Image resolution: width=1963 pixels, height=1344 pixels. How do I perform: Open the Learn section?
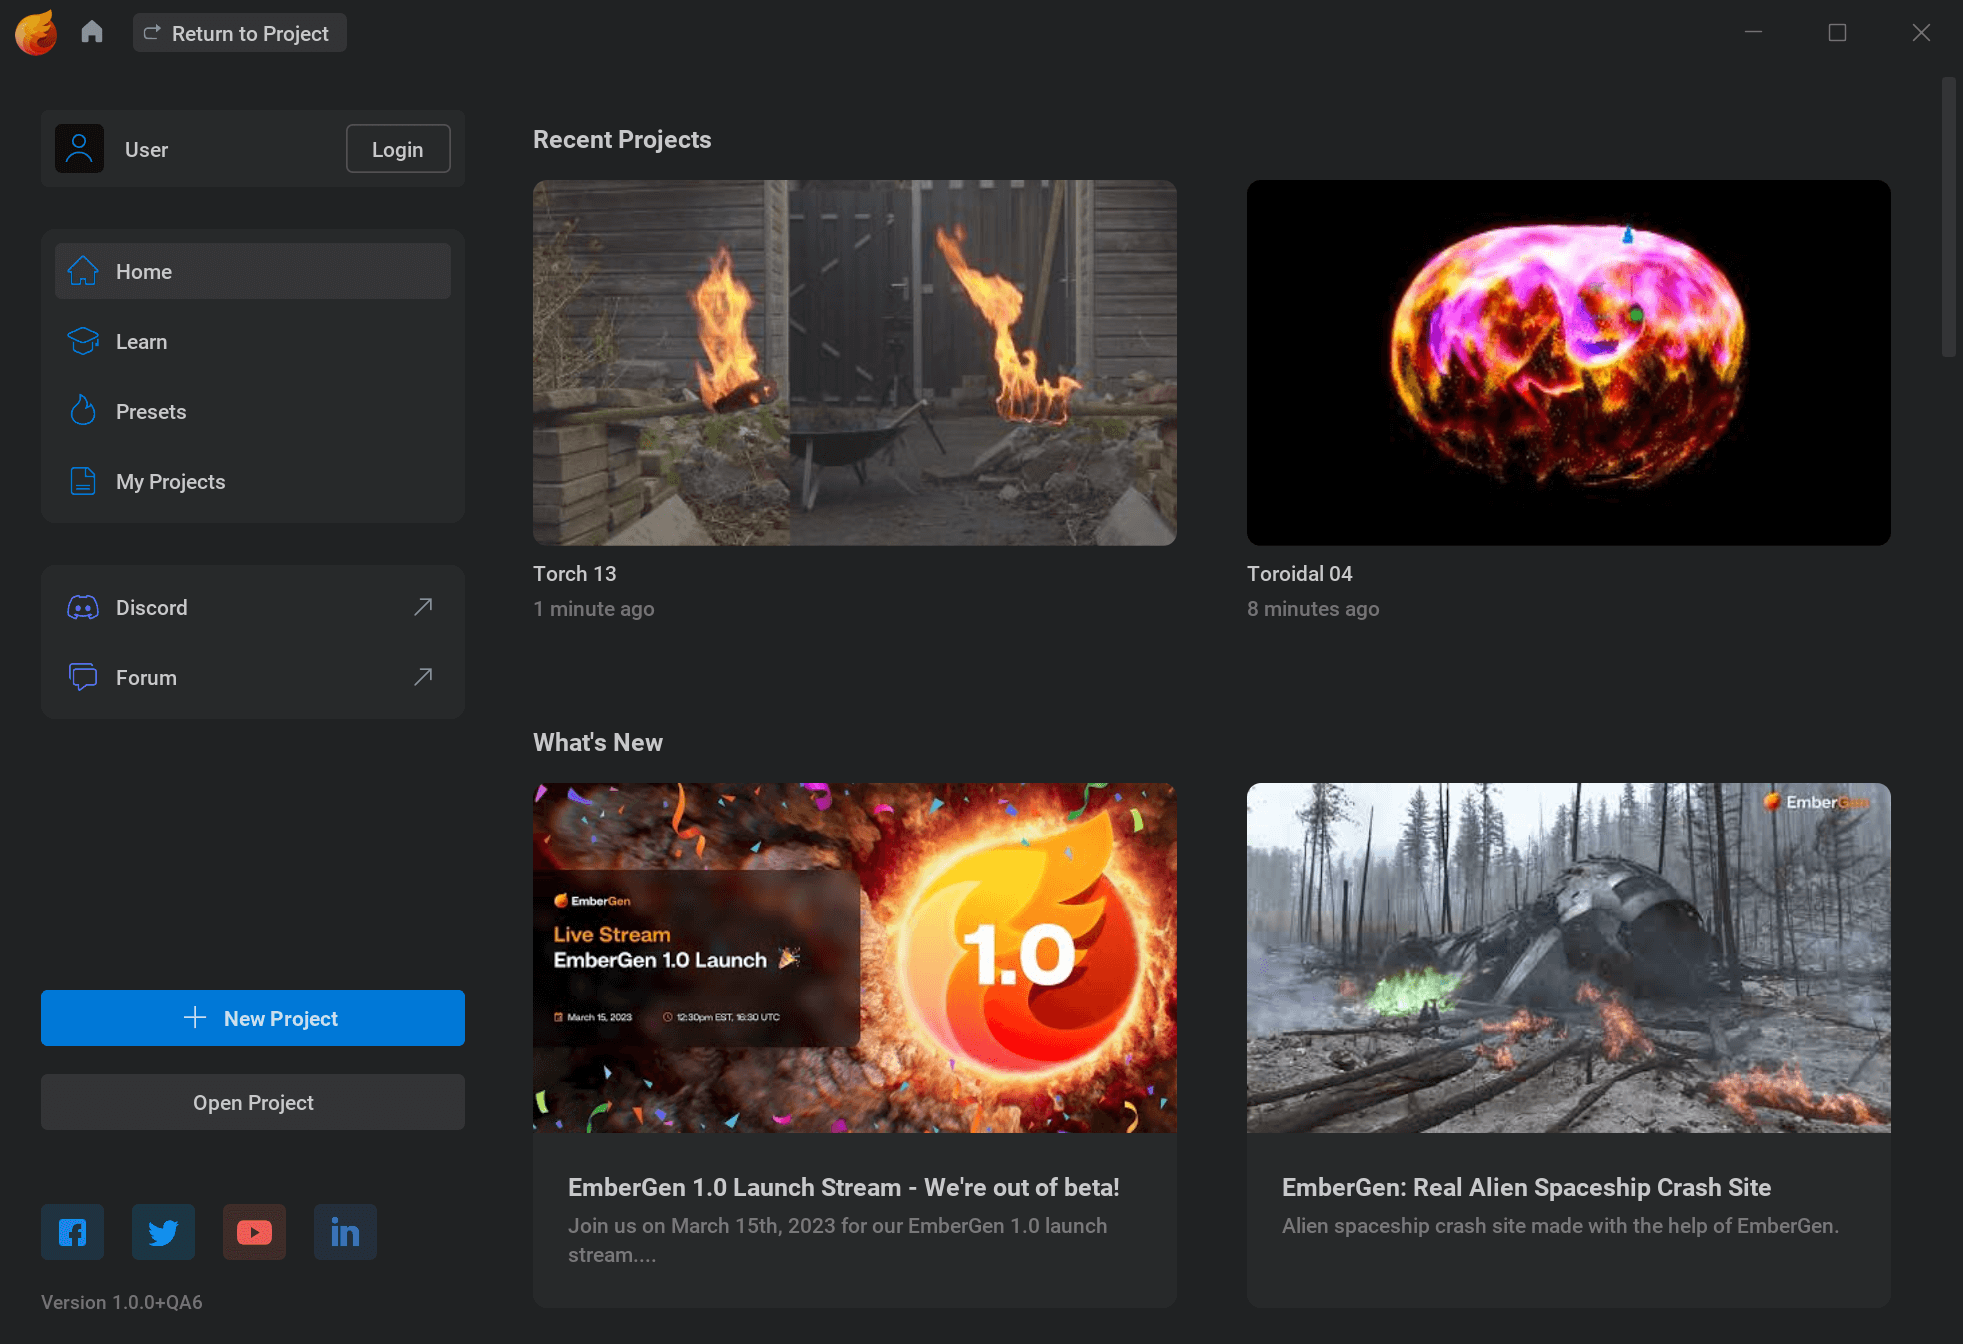(x=141, y=341)
